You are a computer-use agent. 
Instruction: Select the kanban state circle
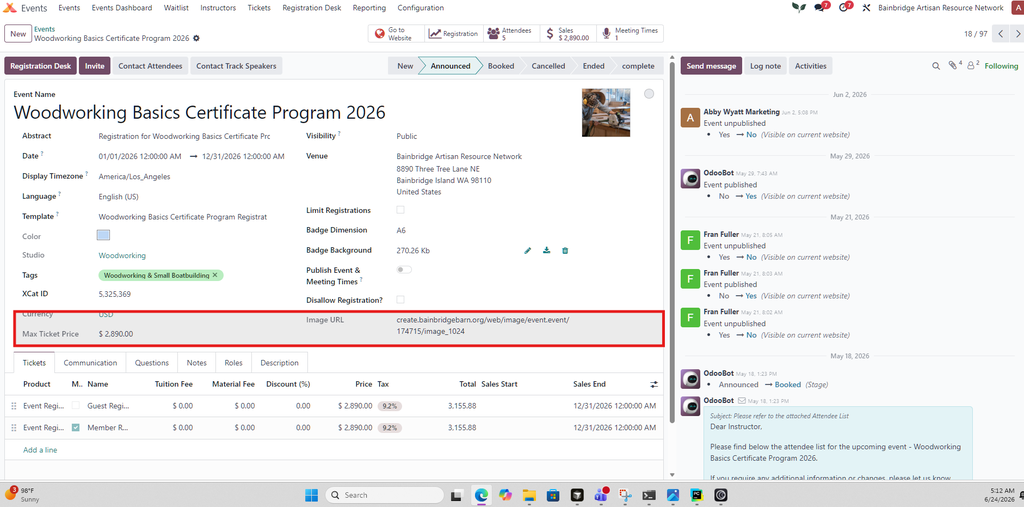point(648,94)
